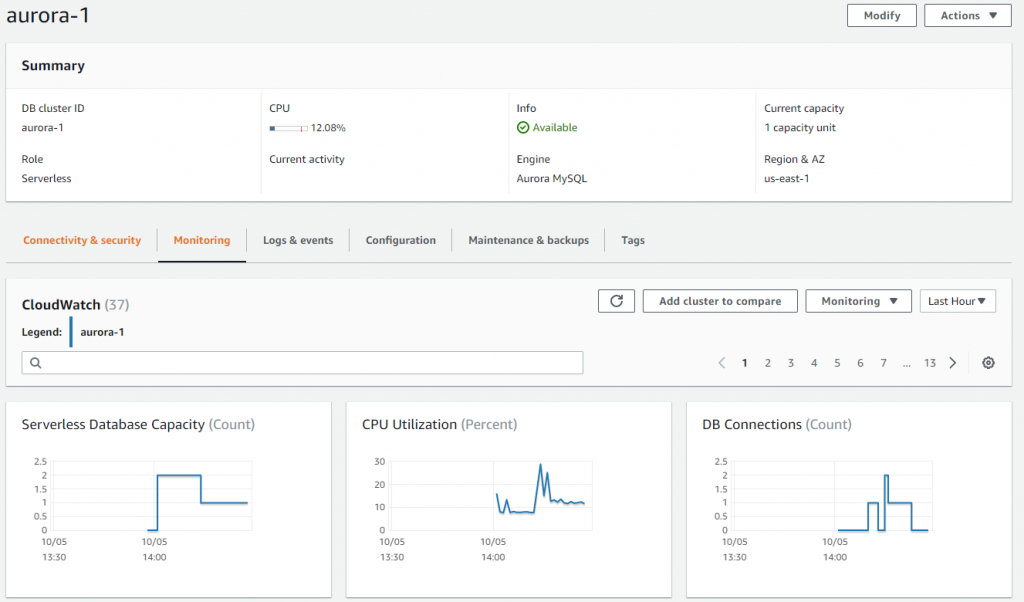Click the CloudWatch metrics search field

[302, 363]
